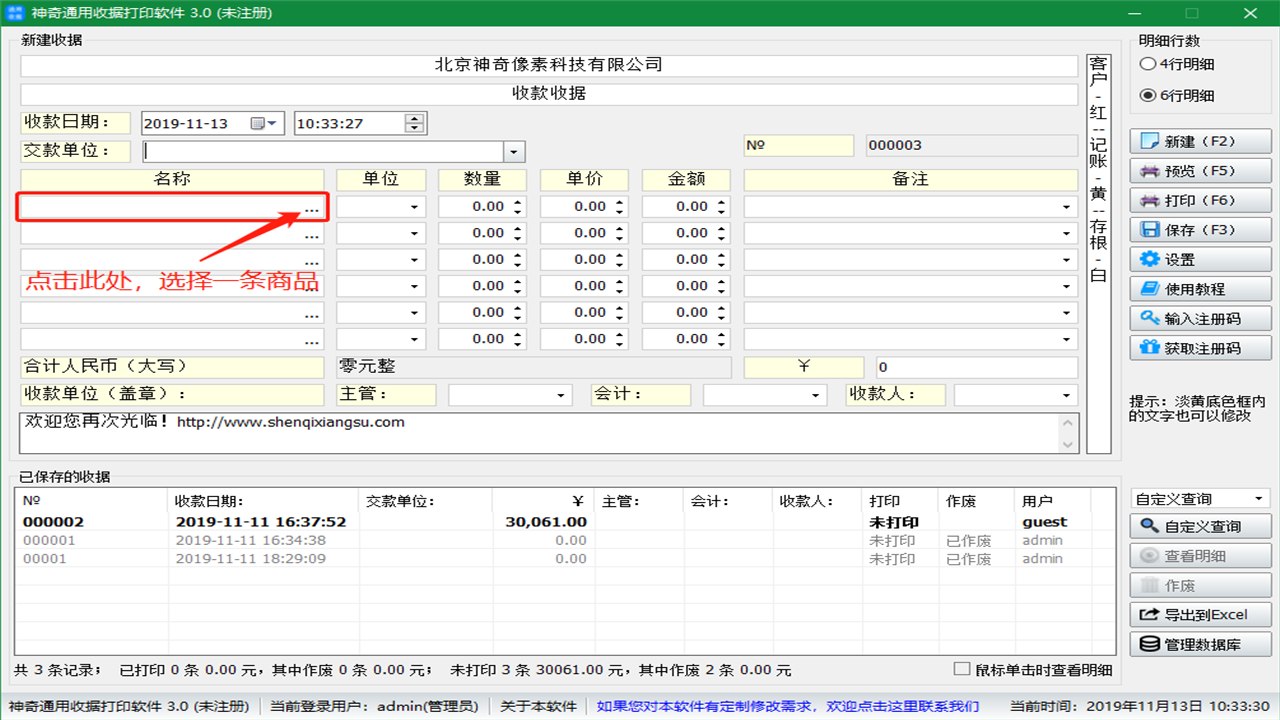
Task: Click 获取注册码 to get registration code
Action: (x=1199, y=348)
